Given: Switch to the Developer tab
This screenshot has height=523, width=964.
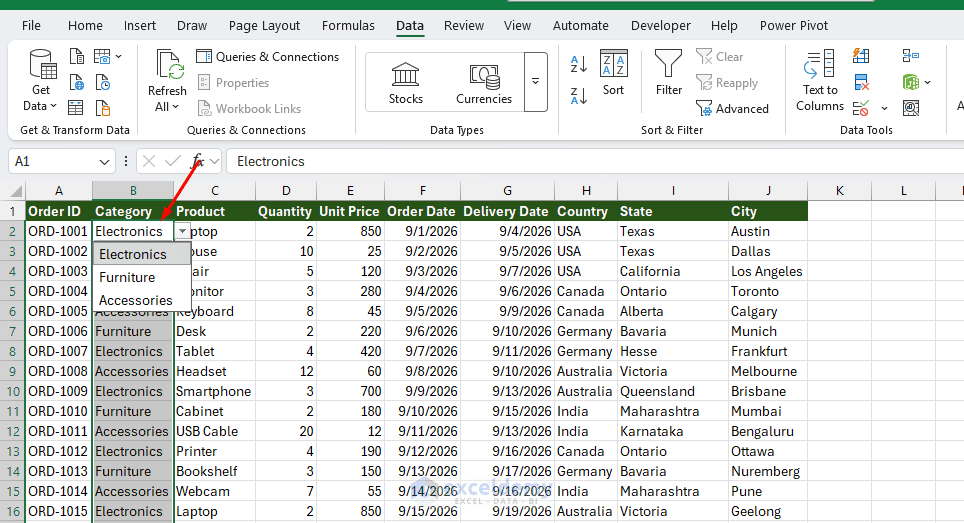Looking at the screenshot, I should [x=660, y=26].
